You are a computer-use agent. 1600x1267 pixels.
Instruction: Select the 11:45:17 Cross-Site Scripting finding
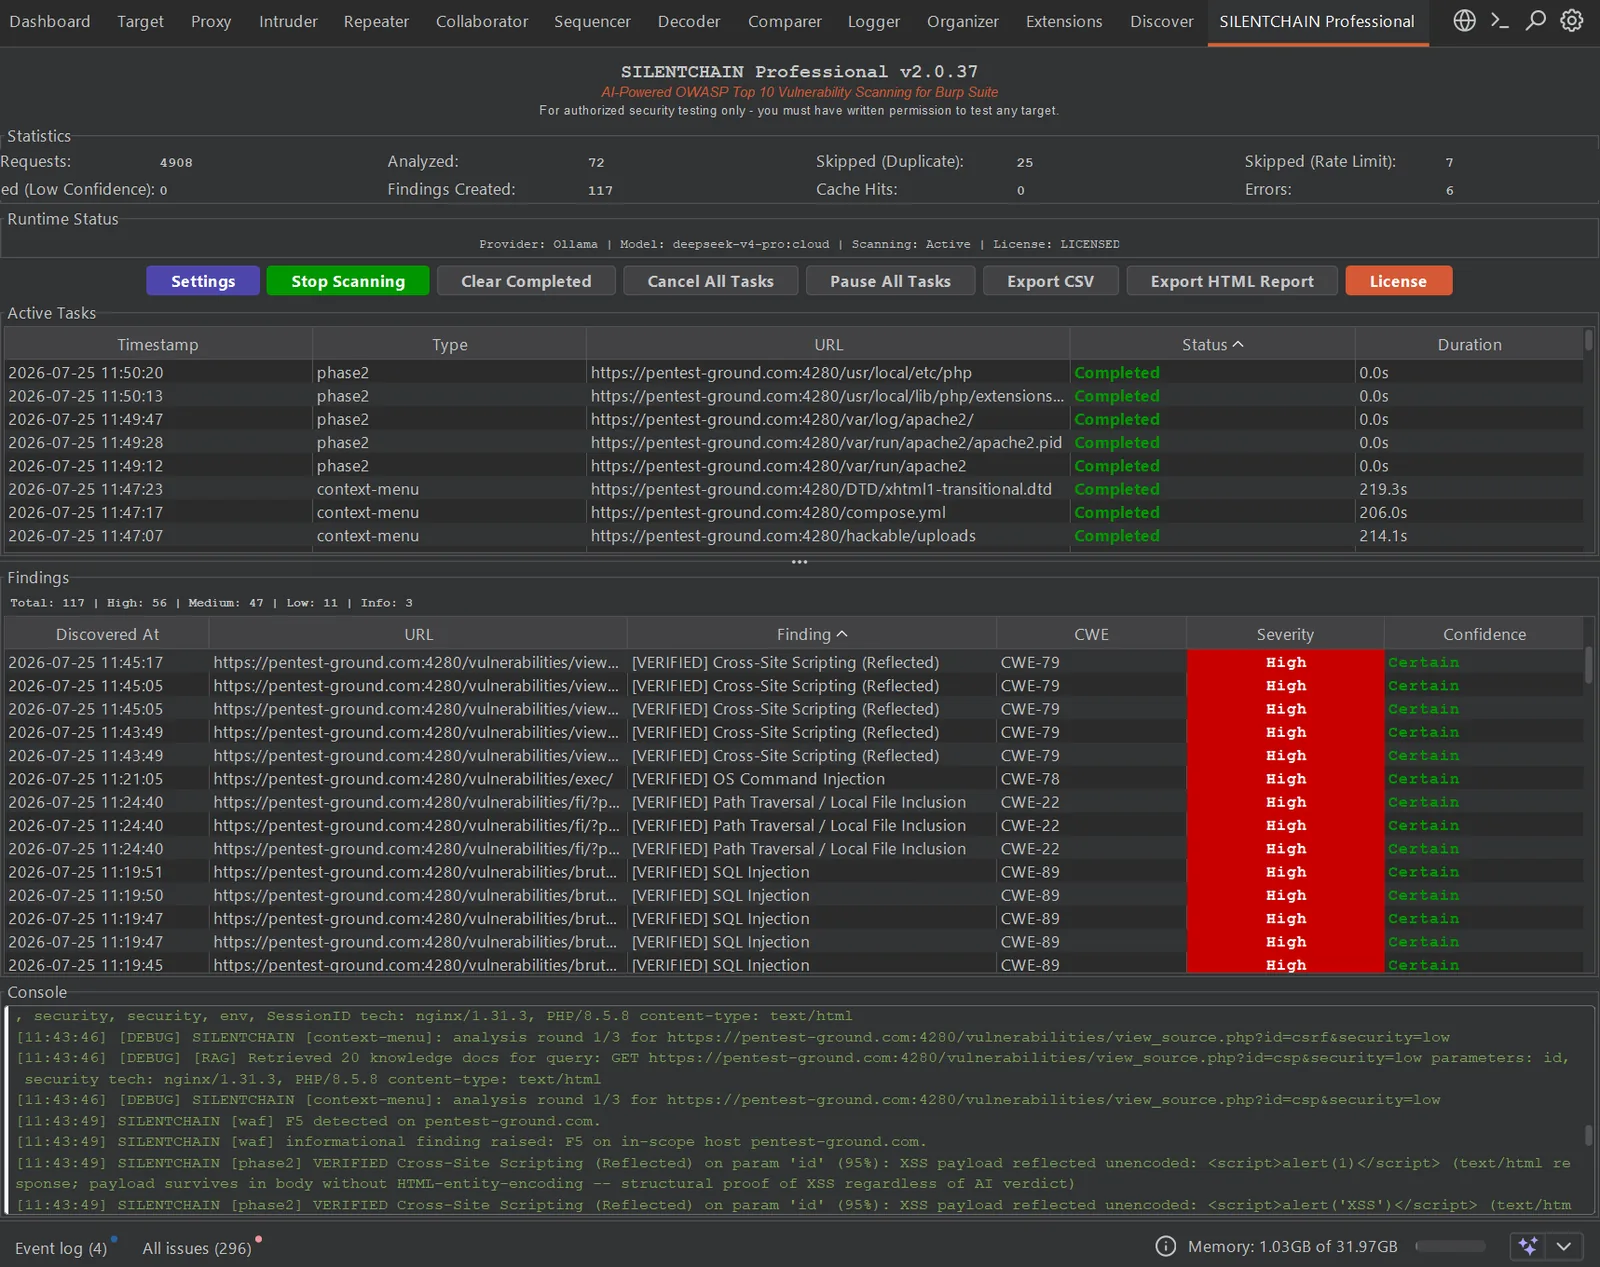[794, 662]
